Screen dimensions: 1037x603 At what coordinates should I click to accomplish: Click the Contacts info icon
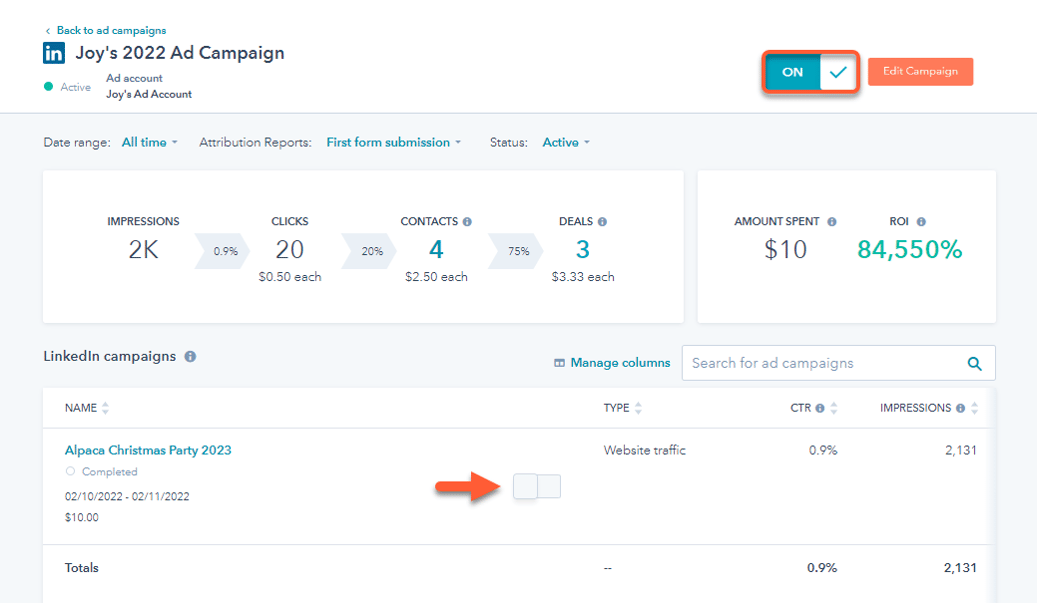[x=467, y=222]
